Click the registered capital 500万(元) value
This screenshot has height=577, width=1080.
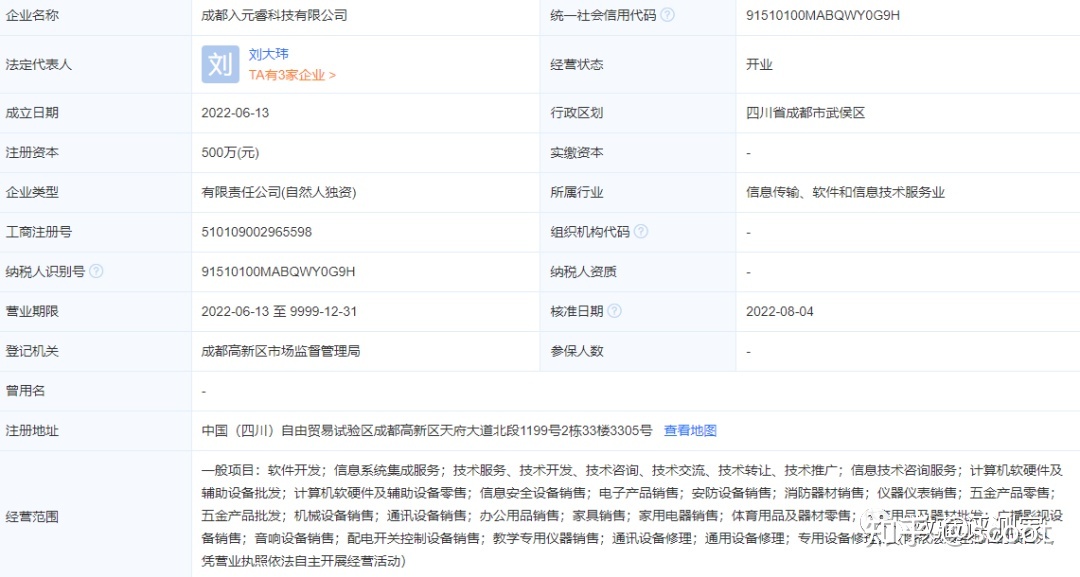point(230,152)
